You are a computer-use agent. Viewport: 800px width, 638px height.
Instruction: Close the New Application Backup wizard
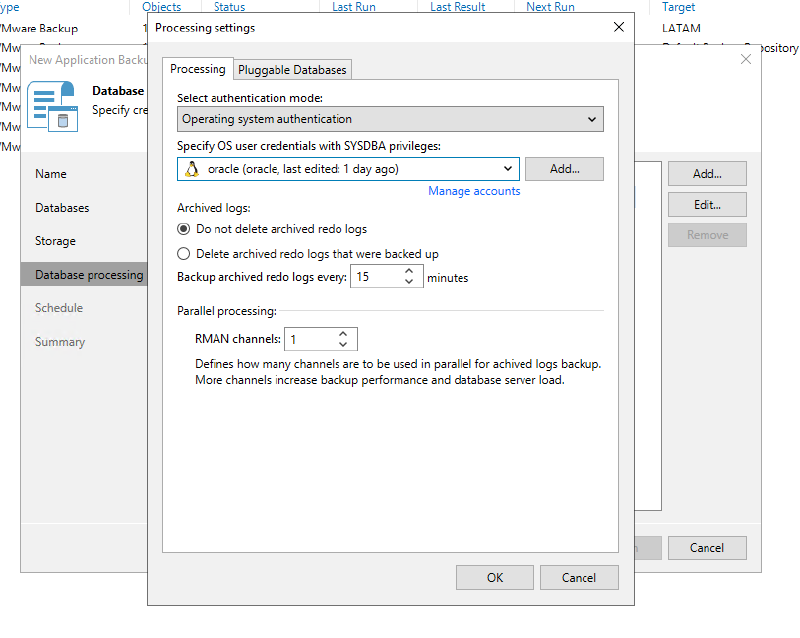click(746, 59)
